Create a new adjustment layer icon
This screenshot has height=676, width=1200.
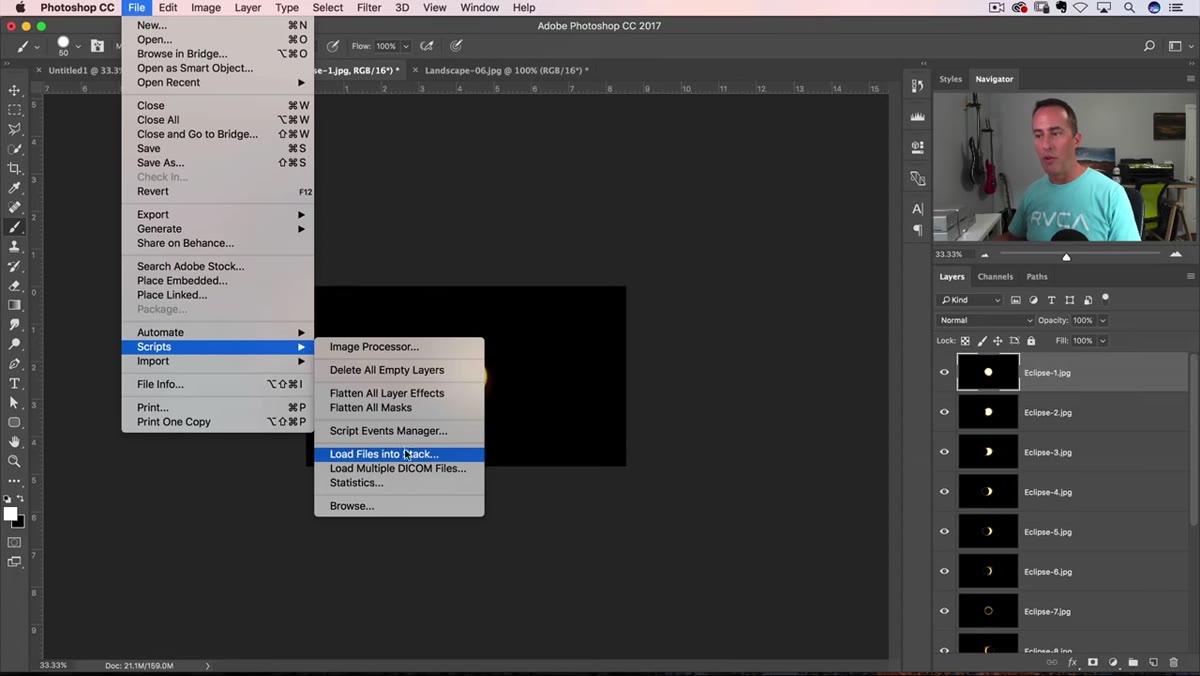coord(1113,662)
